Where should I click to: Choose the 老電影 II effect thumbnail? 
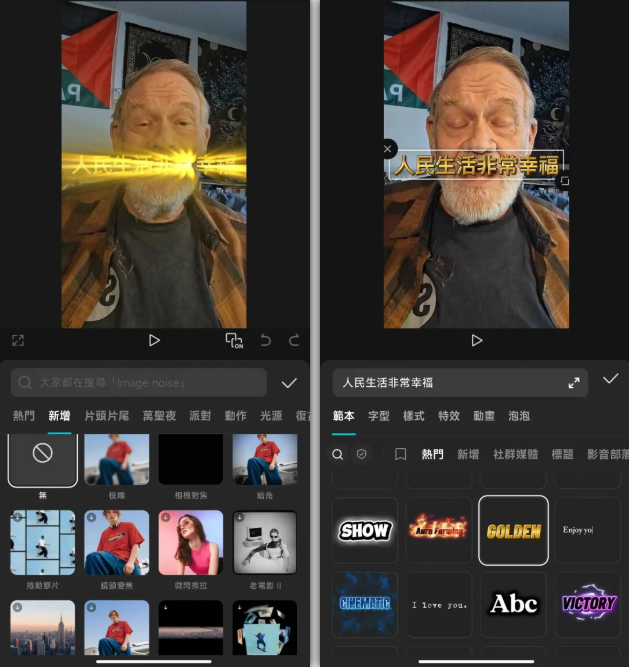264,543
